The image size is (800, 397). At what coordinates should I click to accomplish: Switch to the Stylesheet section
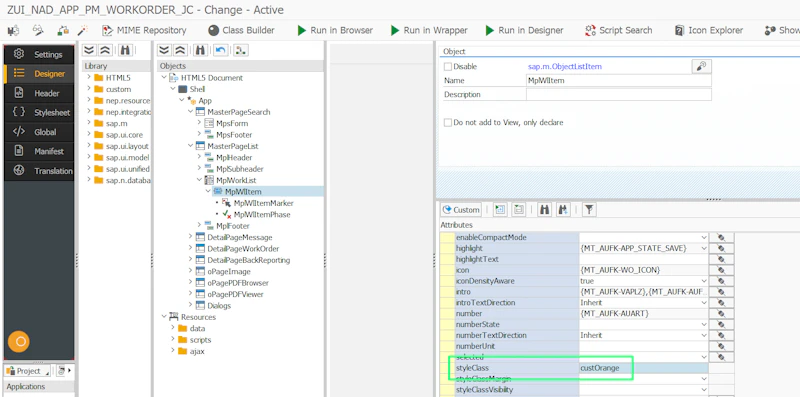pos(40,113)
